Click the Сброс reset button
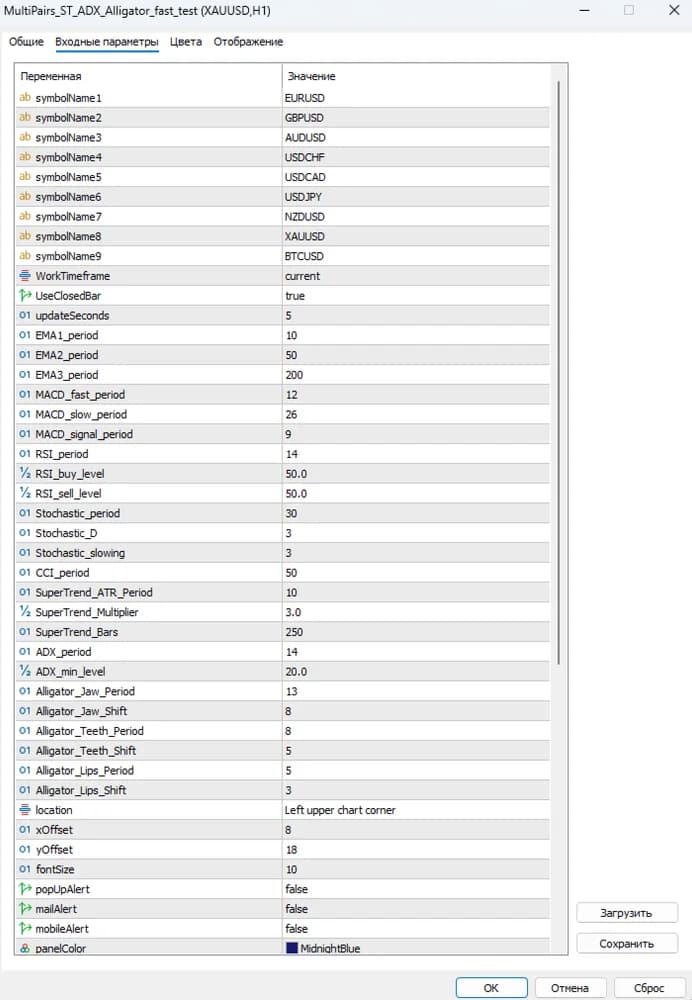The height and width of the screenshot is (1000, 692). point(649,987)
